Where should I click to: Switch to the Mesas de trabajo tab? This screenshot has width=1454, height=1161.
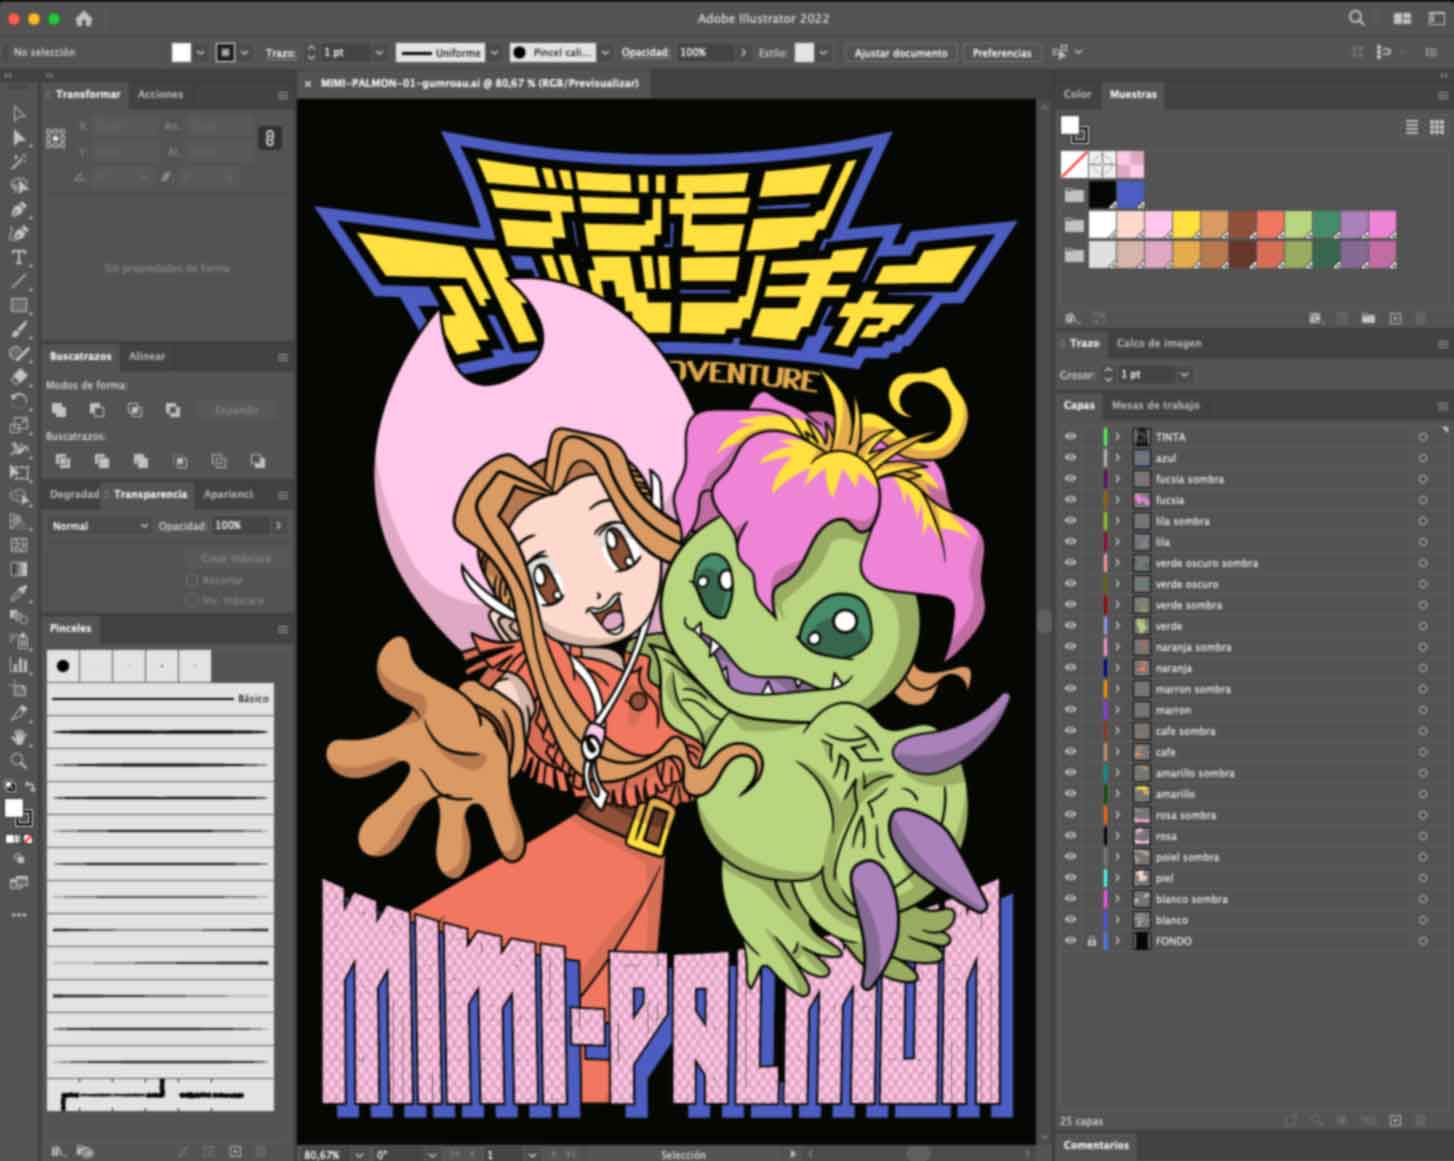point(1155,405)
